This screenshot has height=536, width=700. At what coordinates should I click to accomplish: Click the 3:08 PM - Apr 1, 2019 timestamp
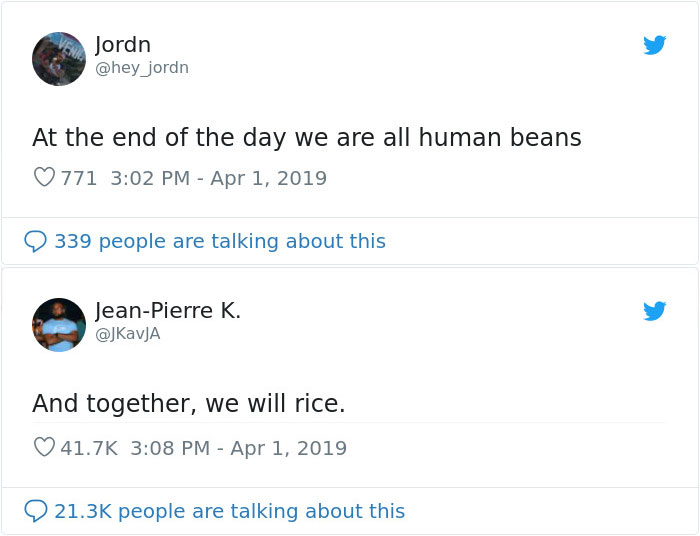[238, 448]
